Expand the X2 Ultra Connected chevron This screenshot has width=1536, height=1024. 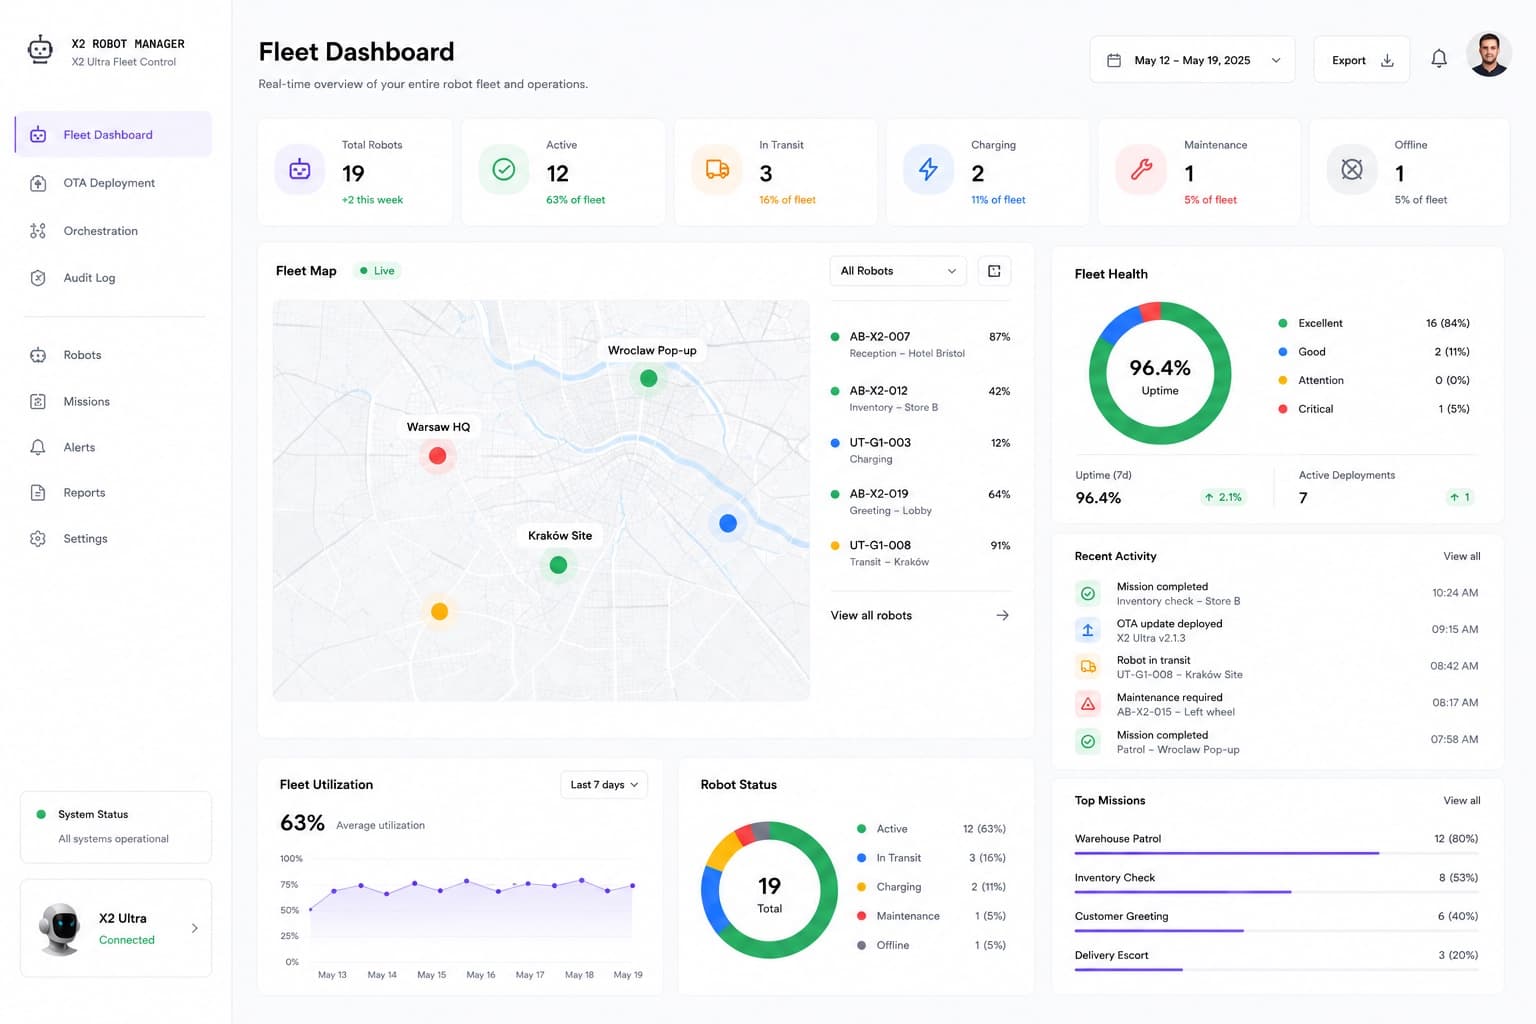194,928
